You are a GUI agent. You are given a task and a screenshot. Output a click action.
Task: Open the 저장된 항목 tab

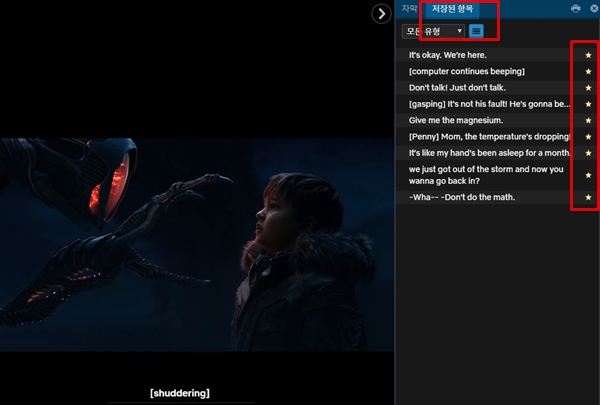(x=452, y=9)
